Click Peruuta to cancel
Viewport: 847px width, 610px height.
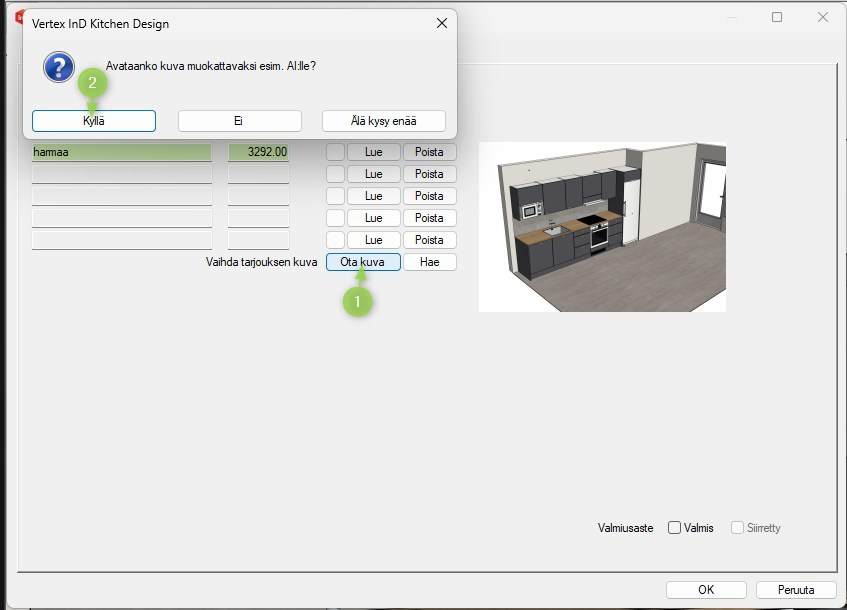coord(796,590)
